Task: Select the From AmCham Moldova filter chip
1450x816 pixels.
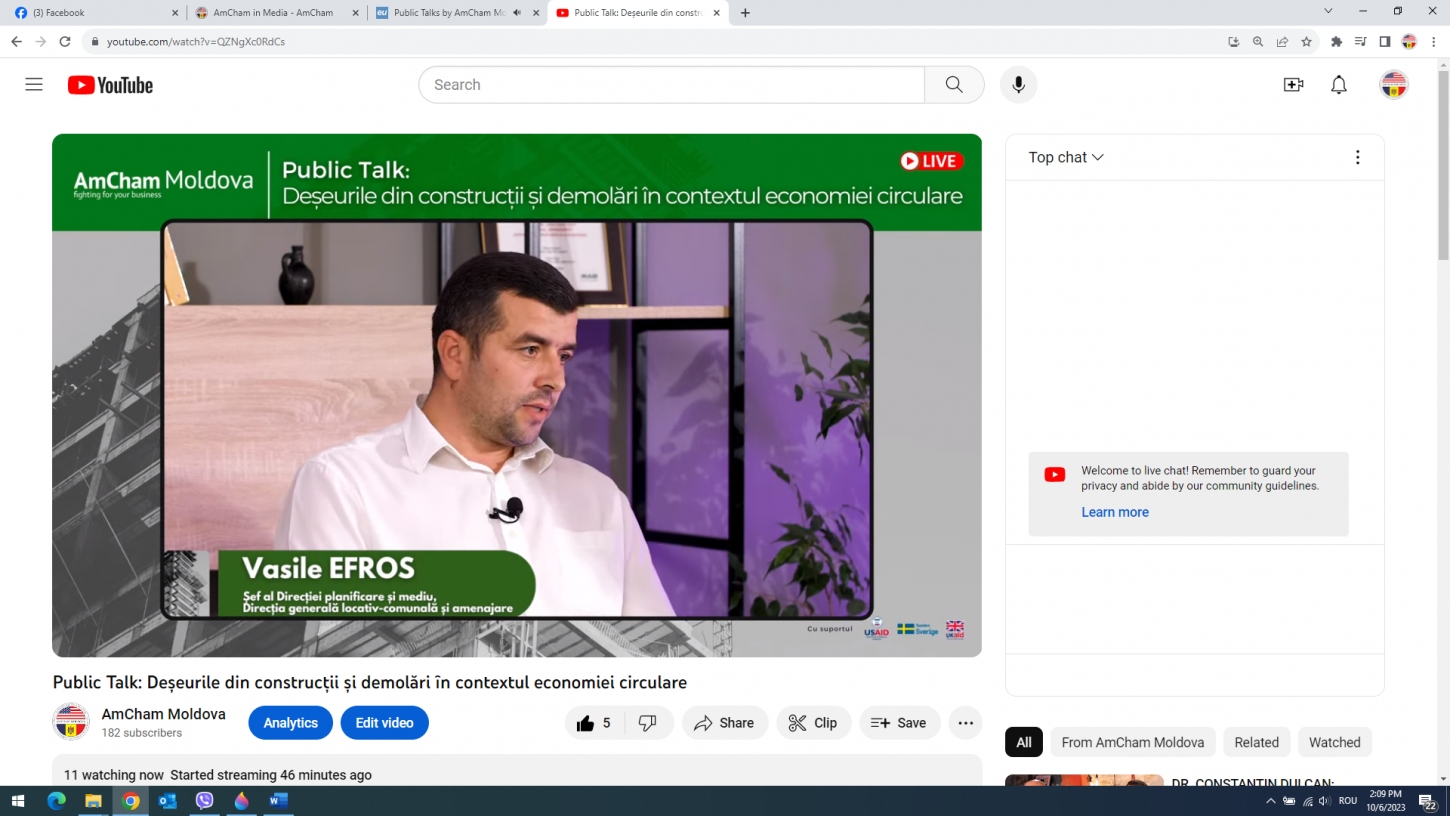Action: [x=1132, y=742]
